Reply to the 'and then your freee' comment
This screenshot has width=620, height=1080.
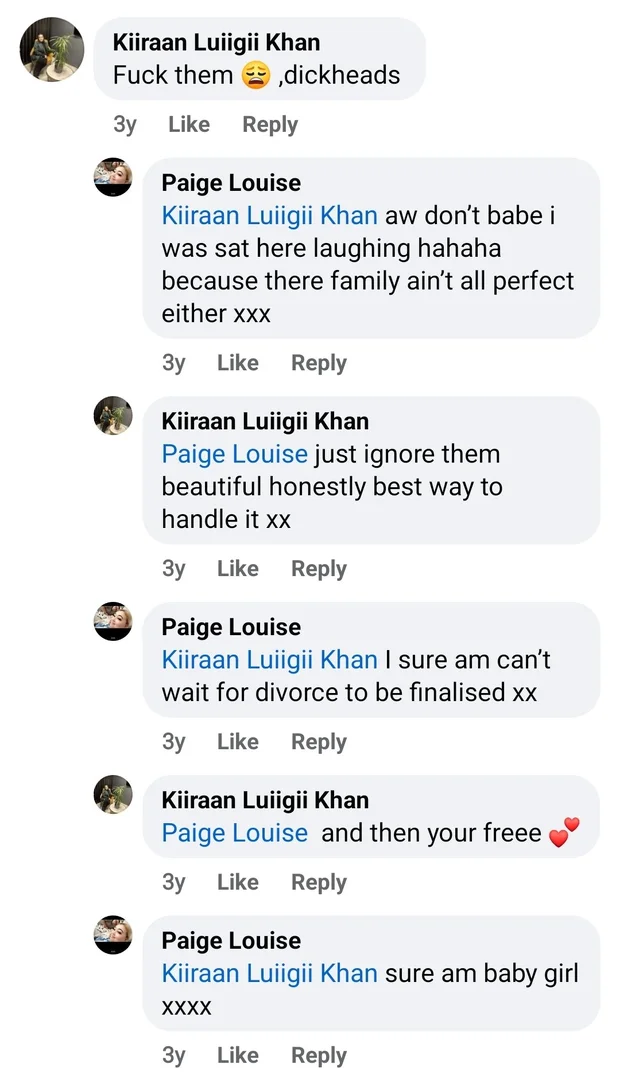(x=319, y=882)
